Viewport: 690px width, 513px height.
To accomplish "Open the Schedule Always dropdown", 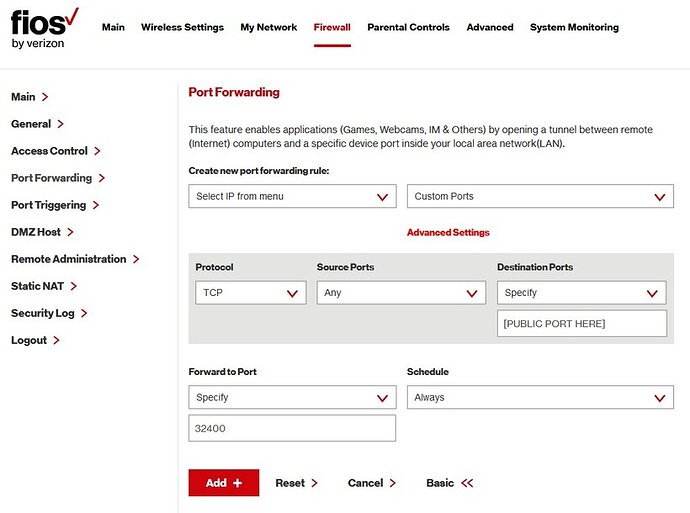I will pyautogui.click(x=540, y=398).
